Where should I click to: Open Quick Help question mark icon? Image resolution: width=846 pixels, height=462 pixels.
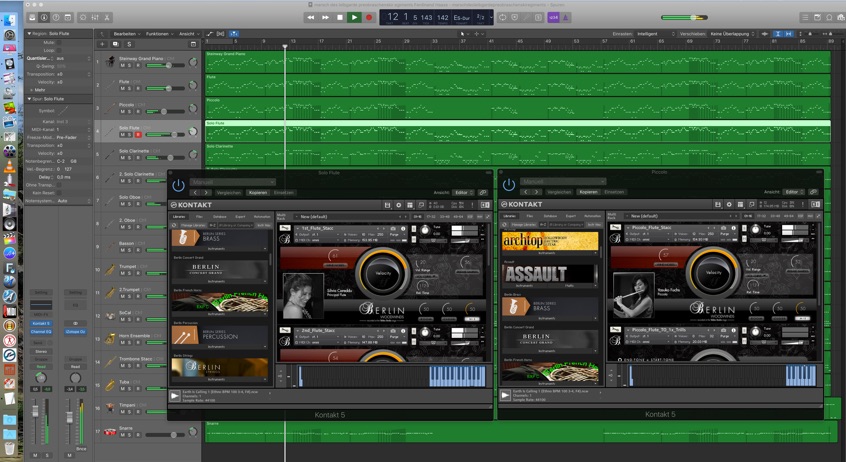(56, 17)
